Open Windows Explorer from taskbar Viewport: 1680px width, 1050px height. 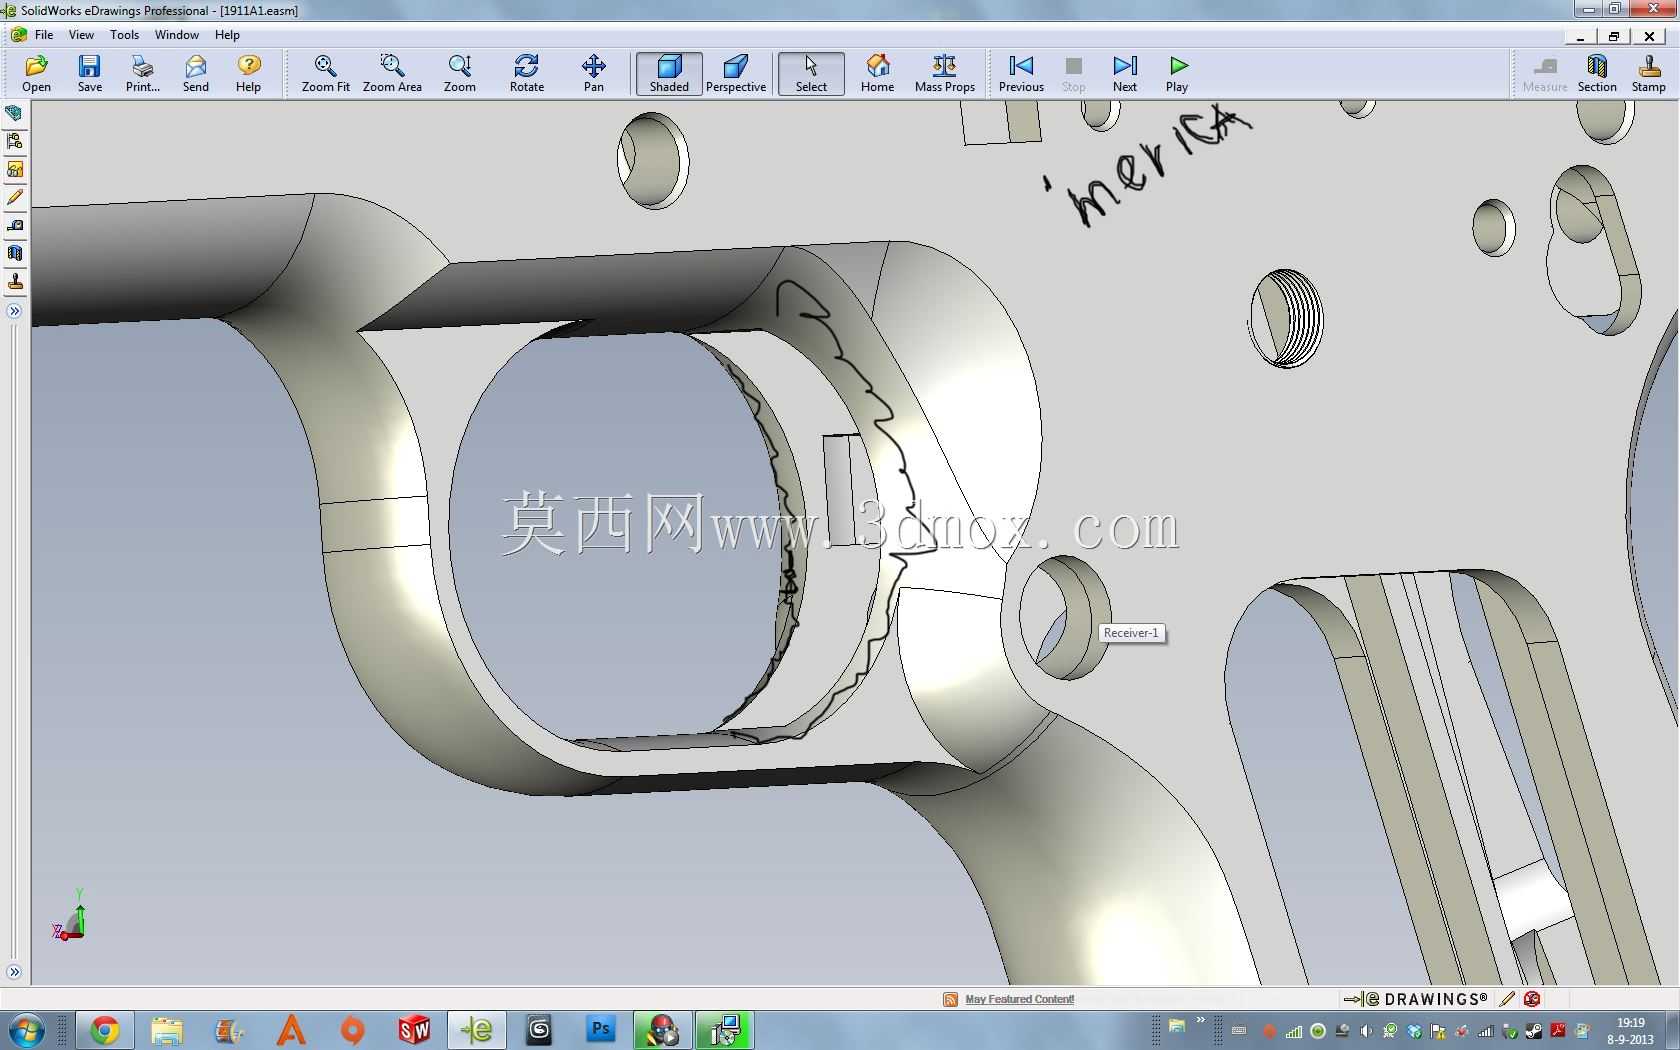click(167, 1030)
